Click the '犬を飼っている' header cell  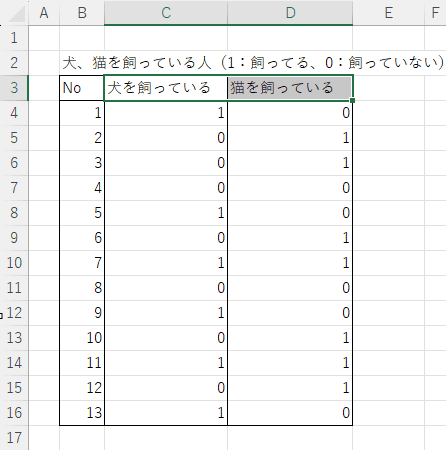pyautogui.click(x=166, y=88)
